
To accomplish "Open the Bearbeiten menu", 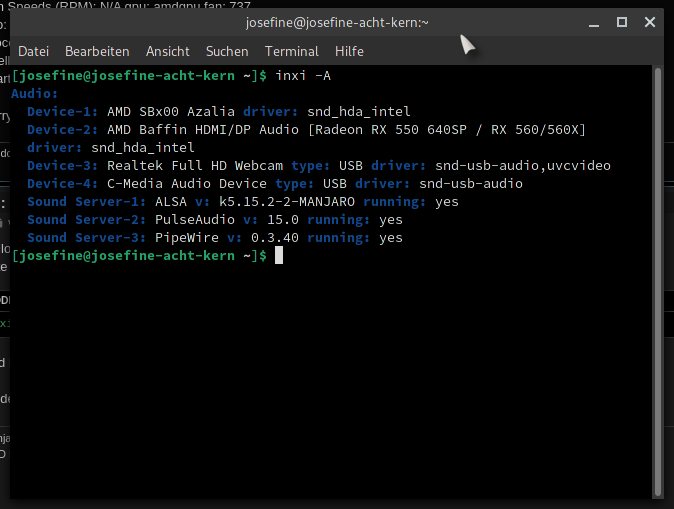I will 97,51.
